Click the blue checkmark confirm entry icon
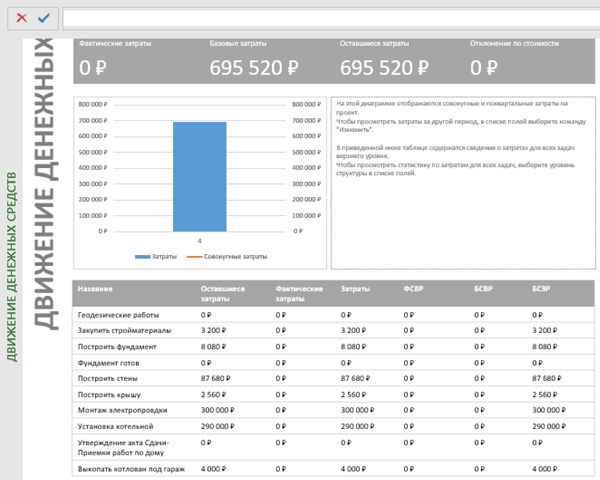This screenshot has height=480, width=600. click(44, 18)
